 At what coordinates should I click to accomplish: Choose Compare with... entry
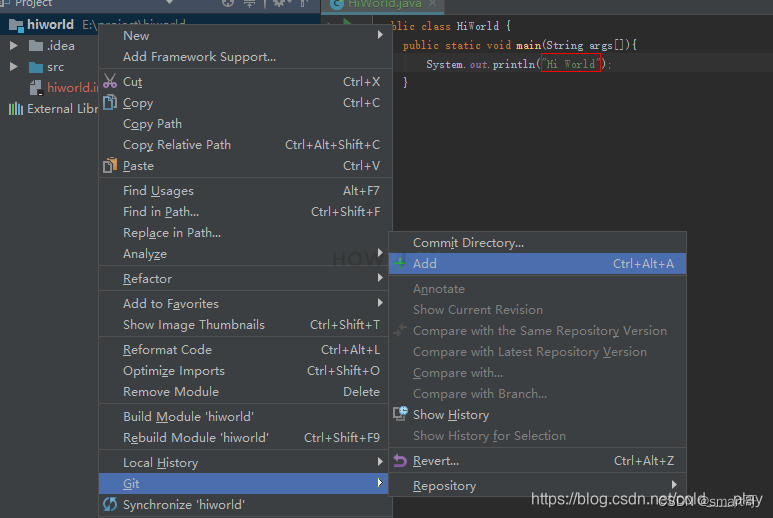(537, 373)
